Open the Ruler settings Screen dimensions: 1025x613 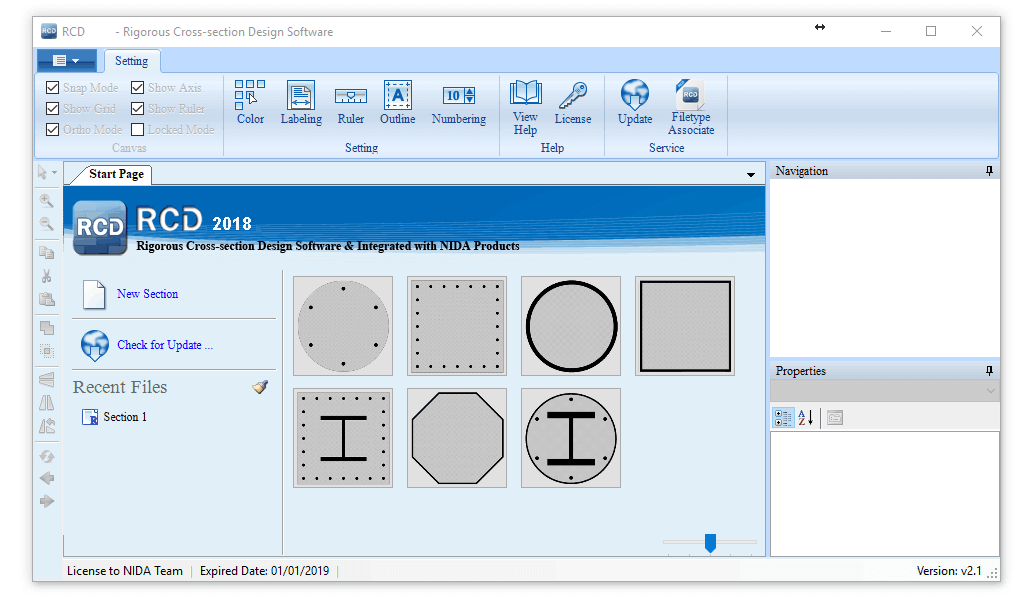pyautogui.click(x=350, y=103)
